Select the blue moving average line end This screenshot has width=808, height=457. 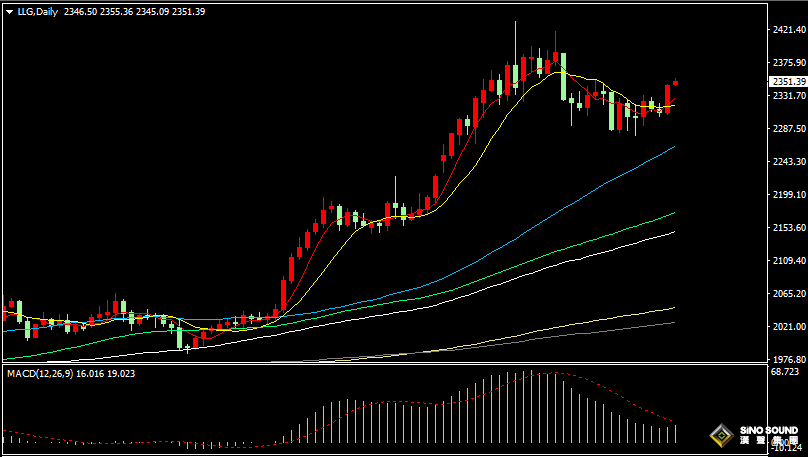coord(674,146)
